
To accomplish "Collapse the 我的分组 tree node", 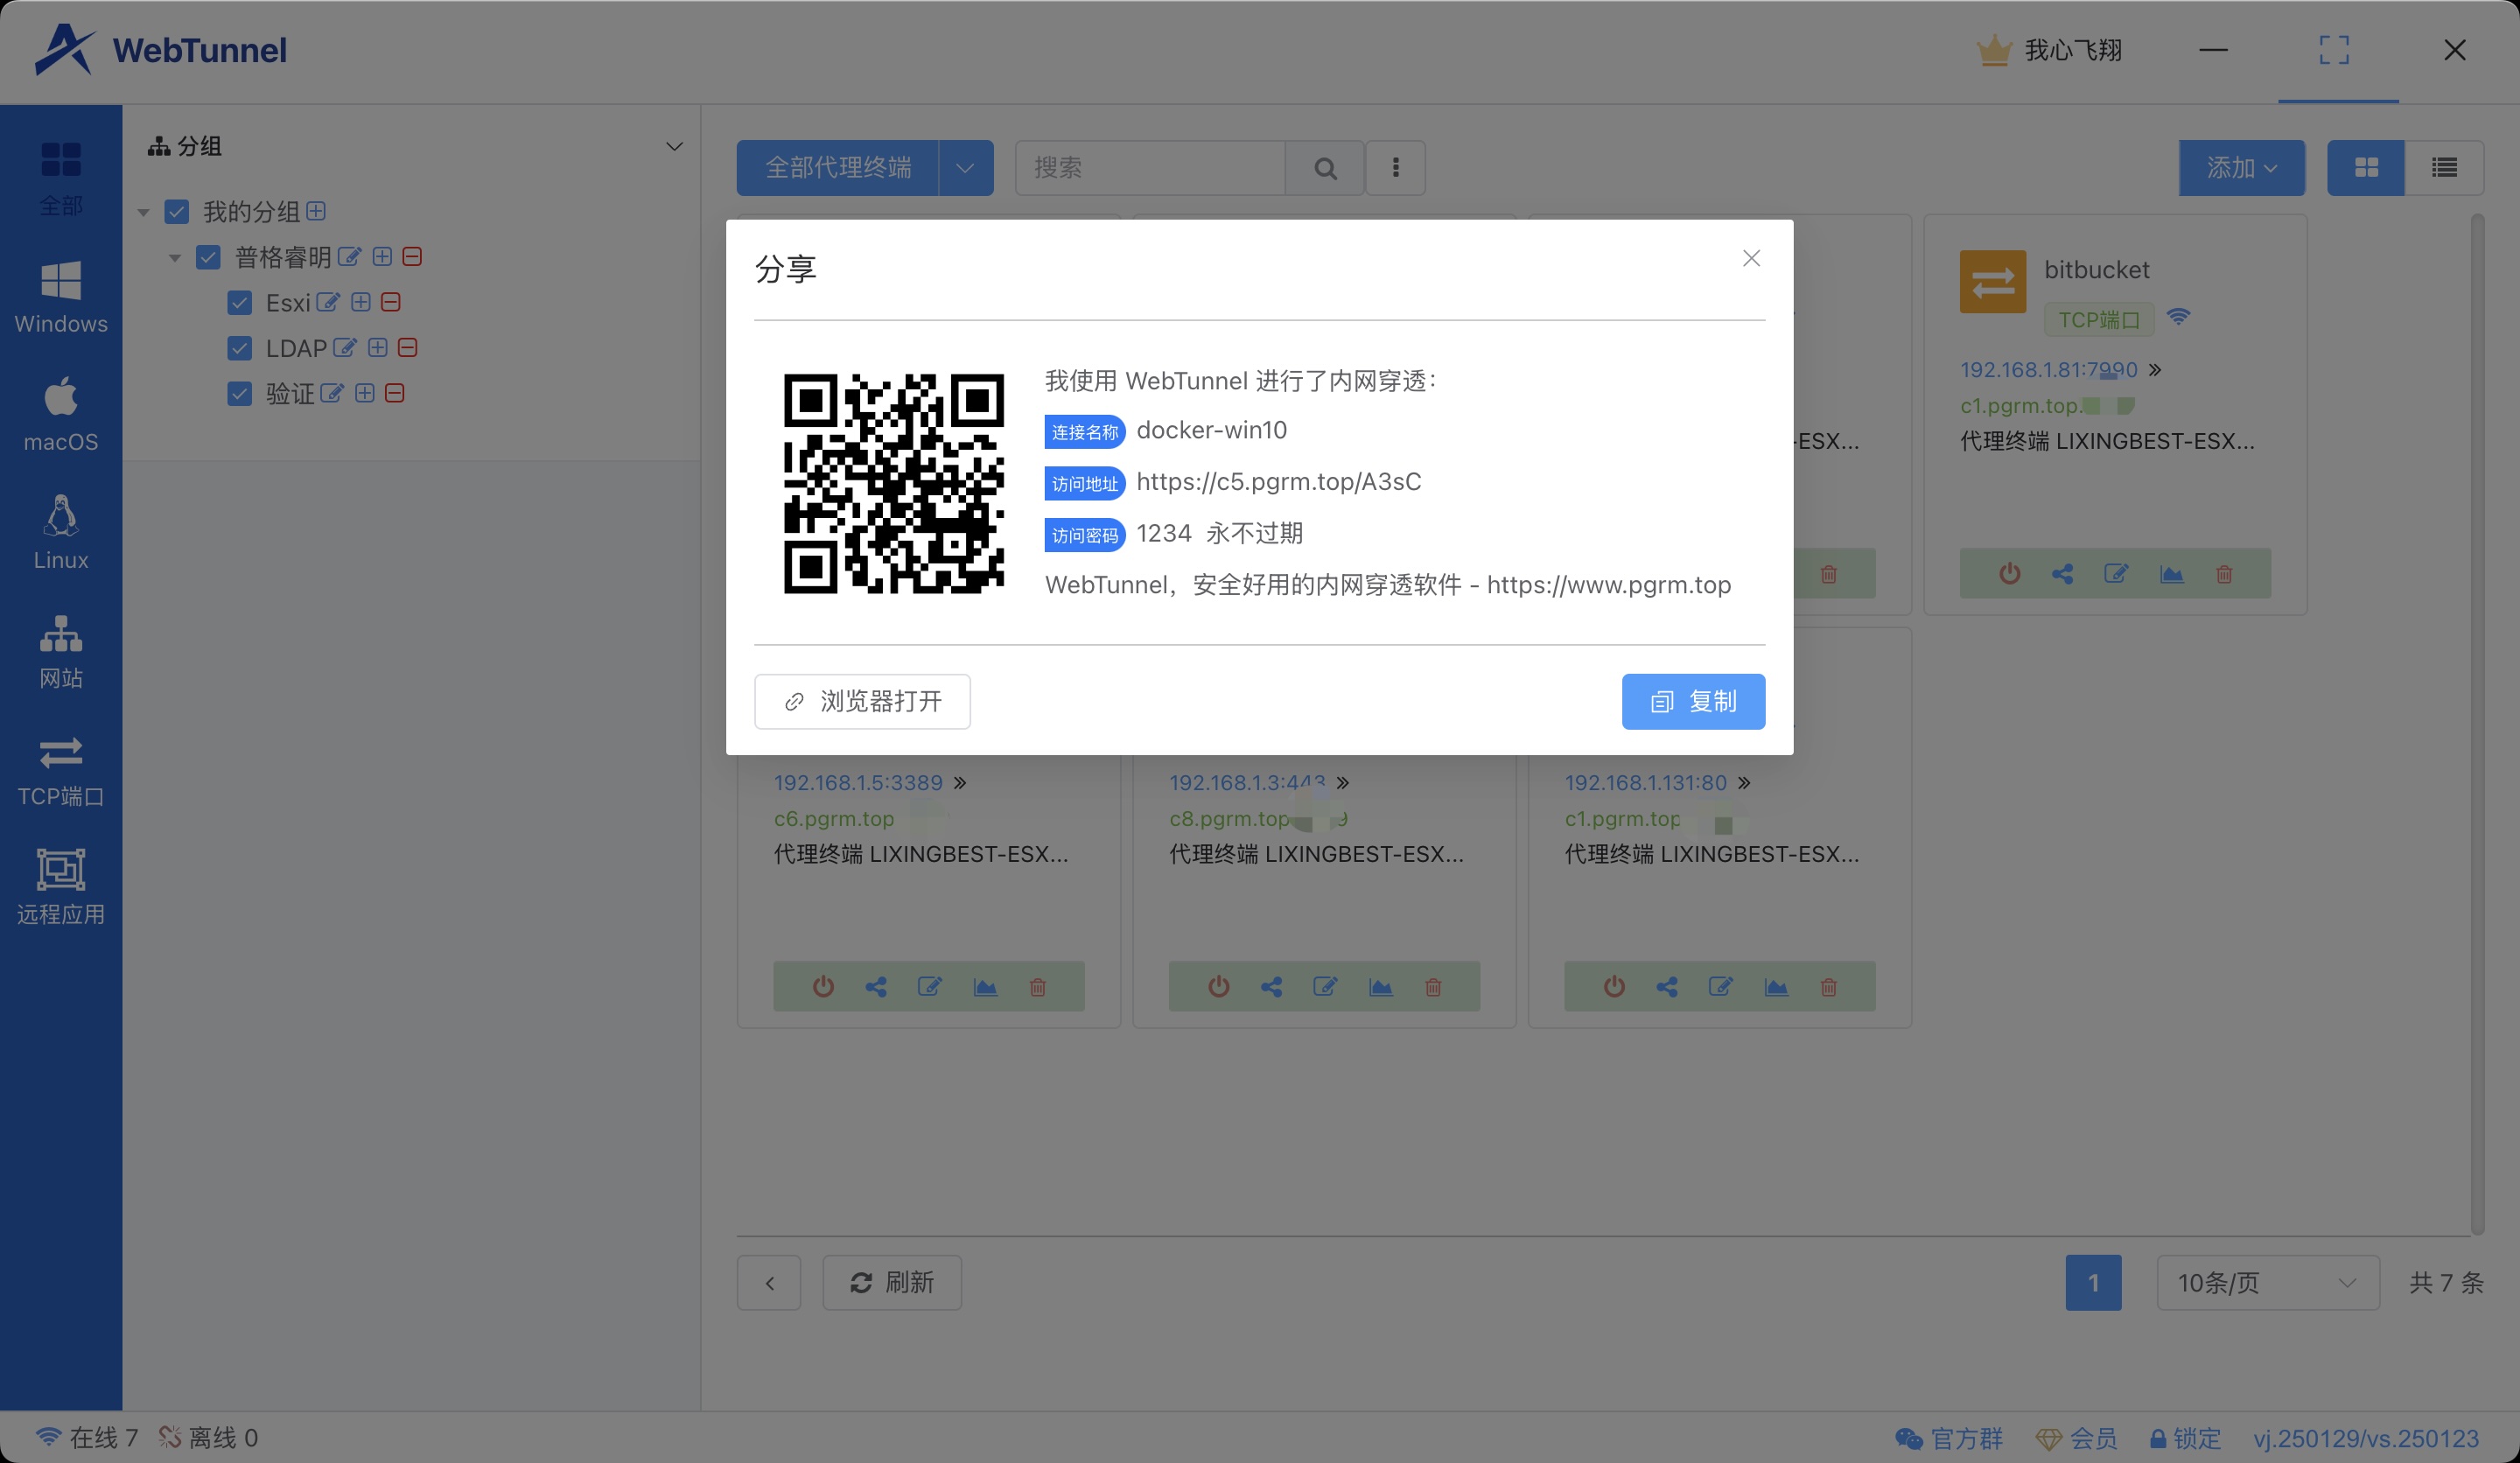I will (x=144, y=213).
